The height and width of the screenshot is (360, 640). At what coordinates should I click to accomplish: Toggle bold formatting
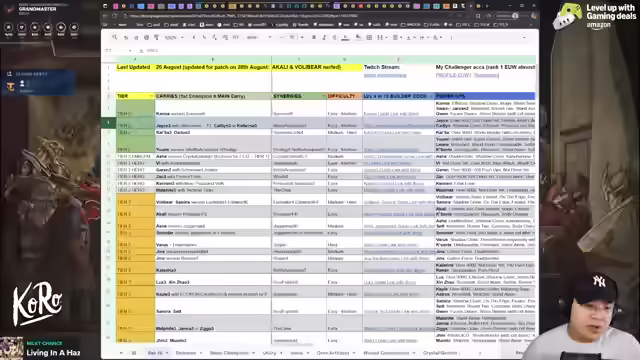coord(314,37)
